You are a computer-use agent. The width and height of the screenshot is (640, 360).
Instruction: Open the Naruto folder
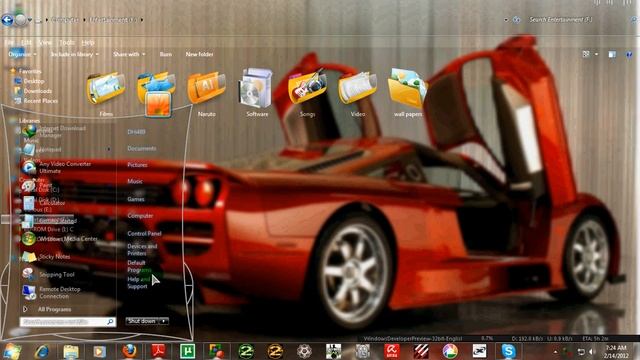coord(207,94)
